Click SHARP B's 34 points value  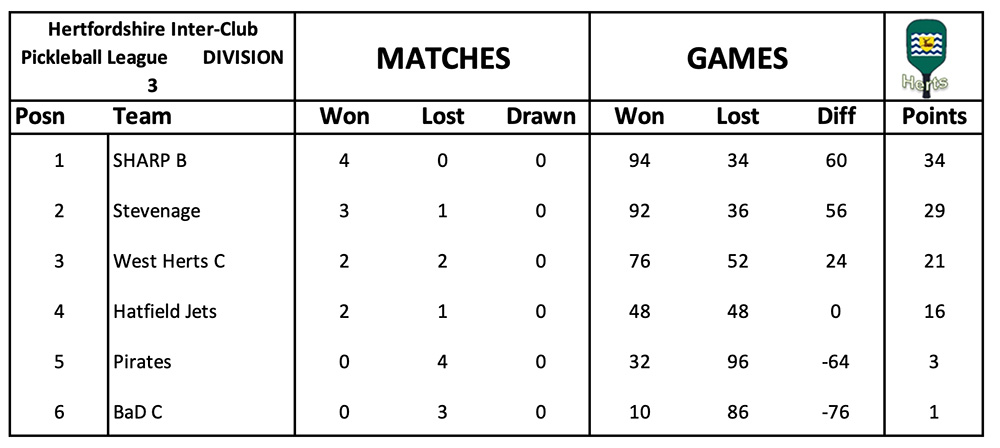[934, 161]
